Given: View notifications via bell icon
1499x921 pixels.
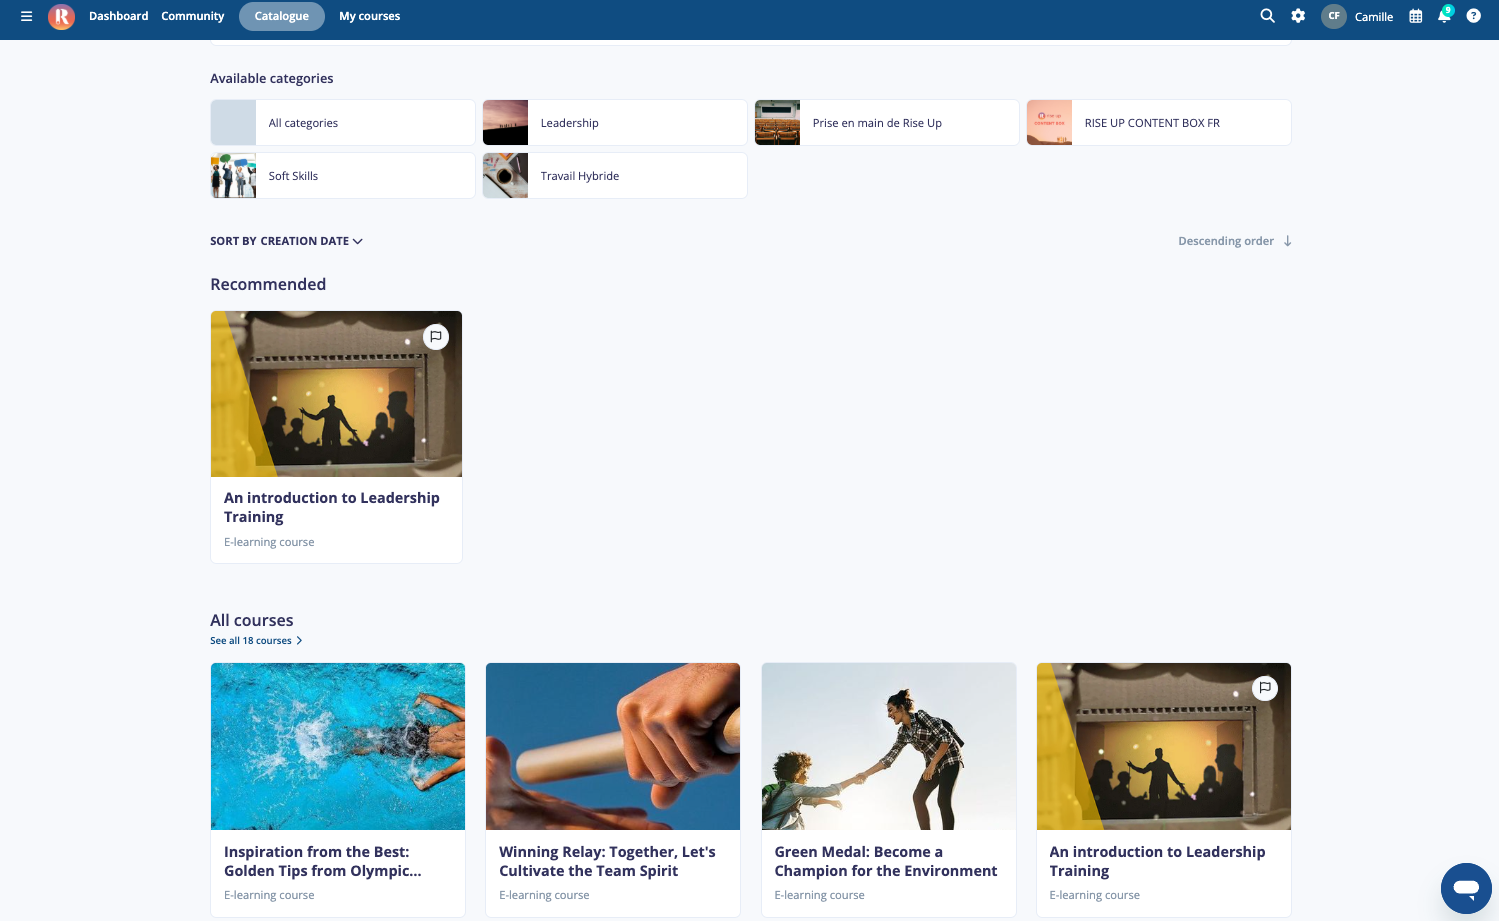Looking at the screenshot, I should coord(1444,15).
